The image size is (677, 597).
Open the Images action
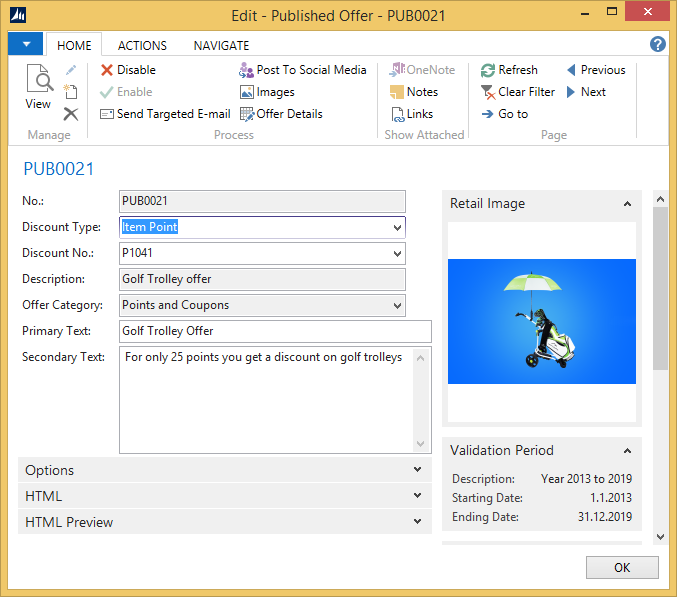267,92
